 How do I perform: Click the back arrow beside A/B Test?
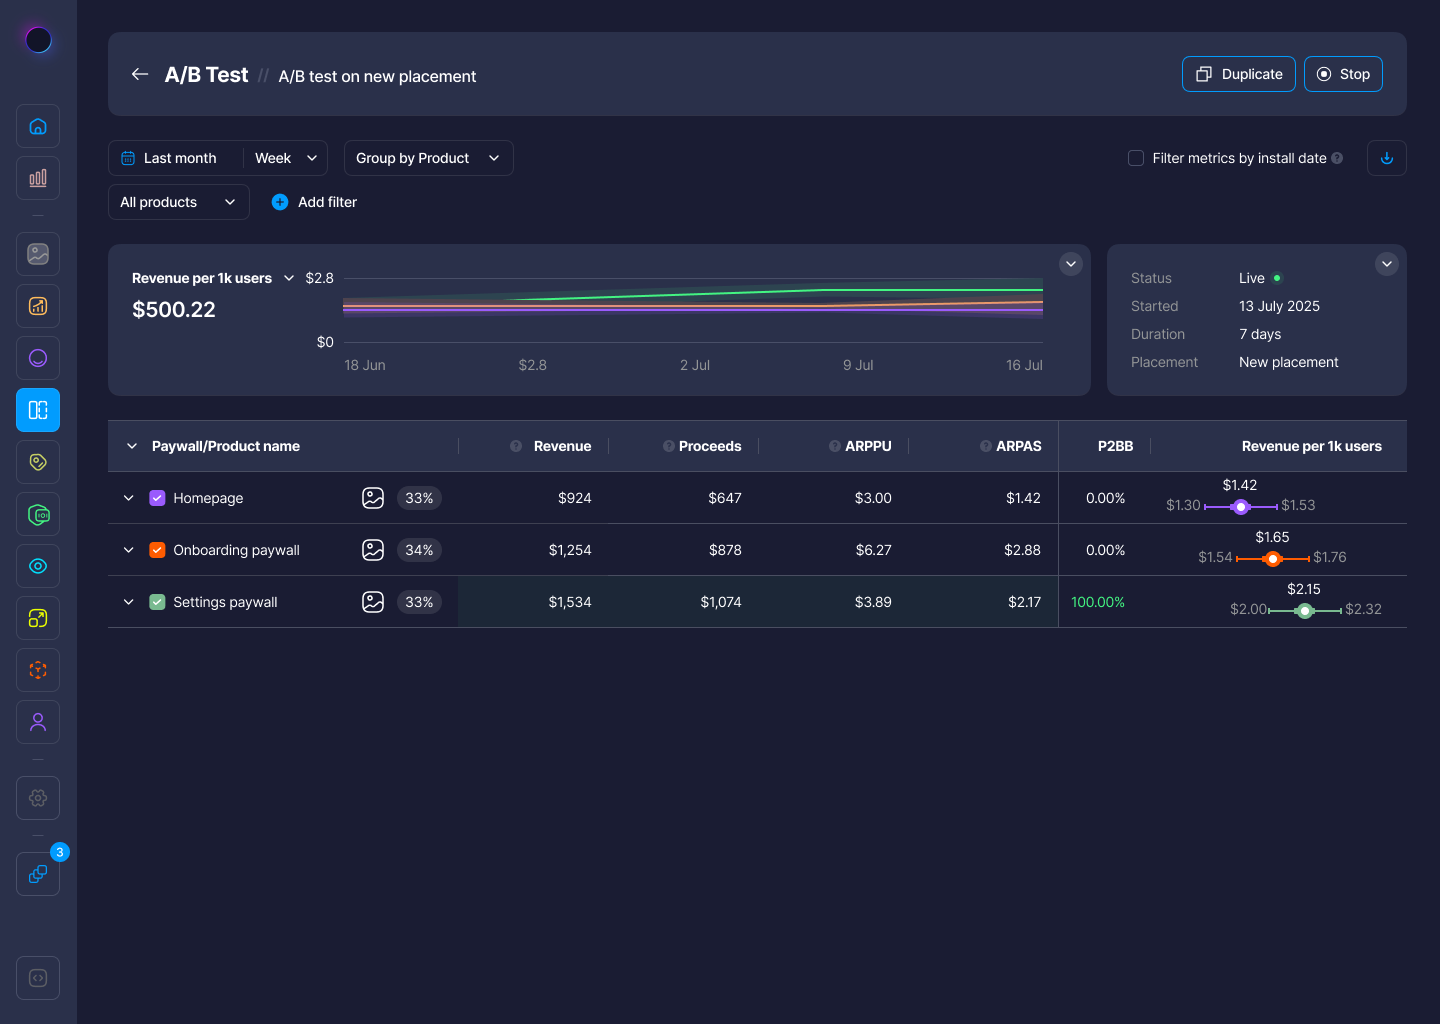coord(140,74)
